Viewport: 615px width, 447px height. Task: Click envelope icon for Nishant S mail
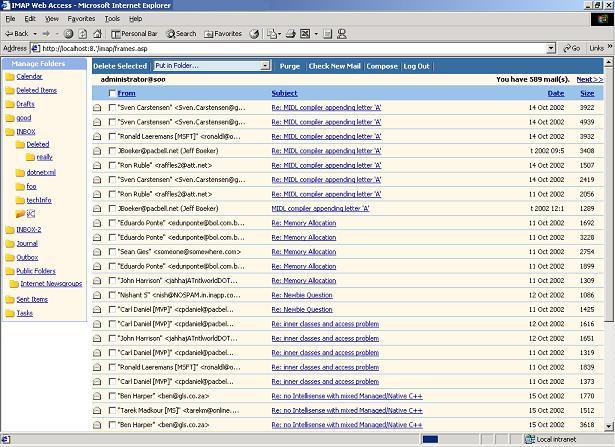(97, 295)
